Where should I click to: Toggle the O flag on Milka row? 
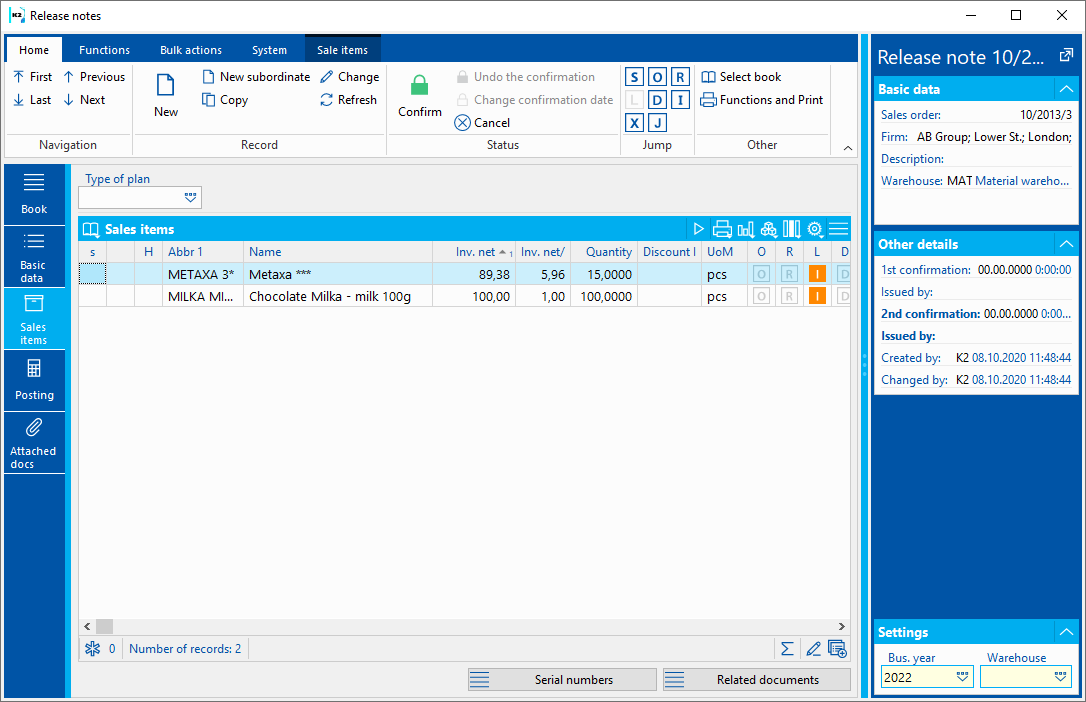[x=761, y=296]
